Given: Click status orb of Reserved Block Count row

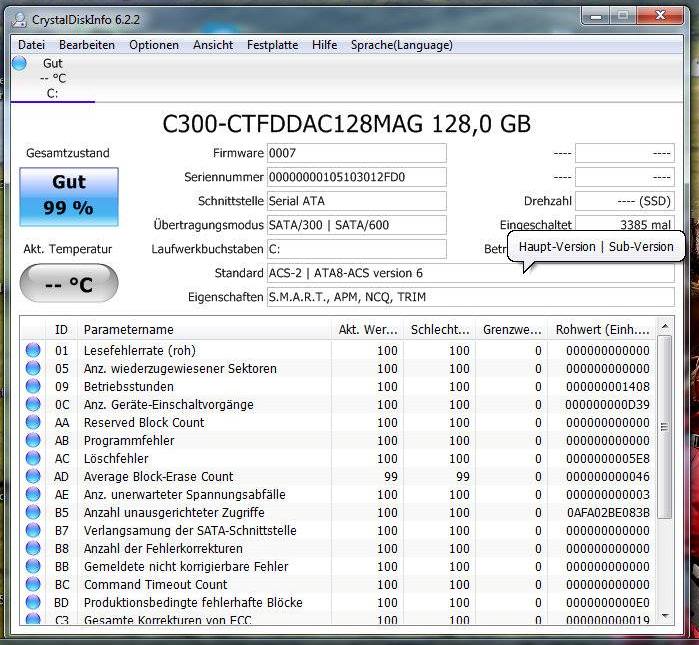Looking at the screenshot, I should 33,422.
